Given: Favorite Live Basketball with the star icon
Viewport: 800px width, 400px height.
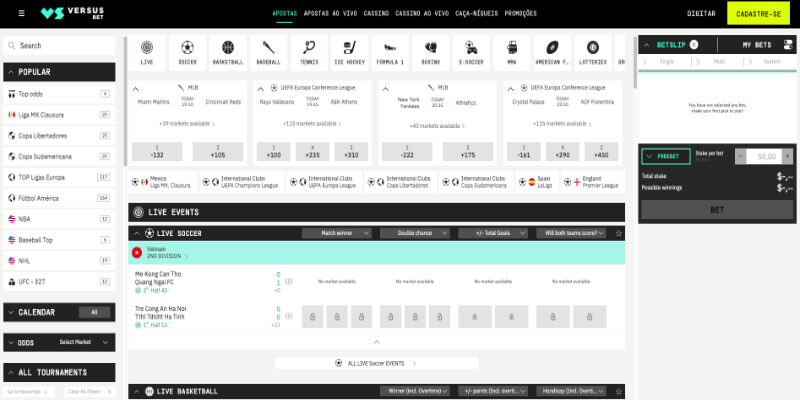Looking at the screenshot, I should 618,391.
